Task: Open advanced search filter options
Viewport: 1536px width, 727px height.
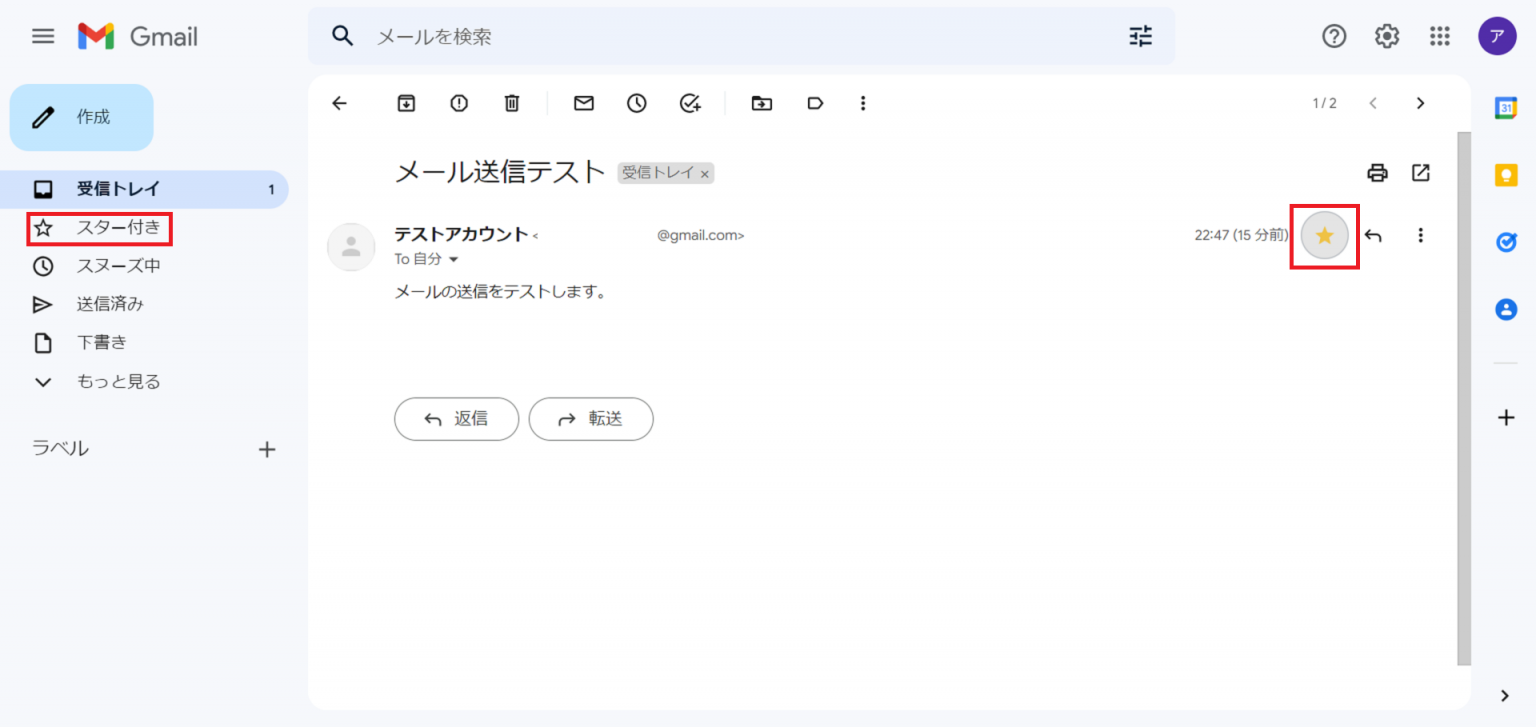Action: click(x=1139, y=36)
